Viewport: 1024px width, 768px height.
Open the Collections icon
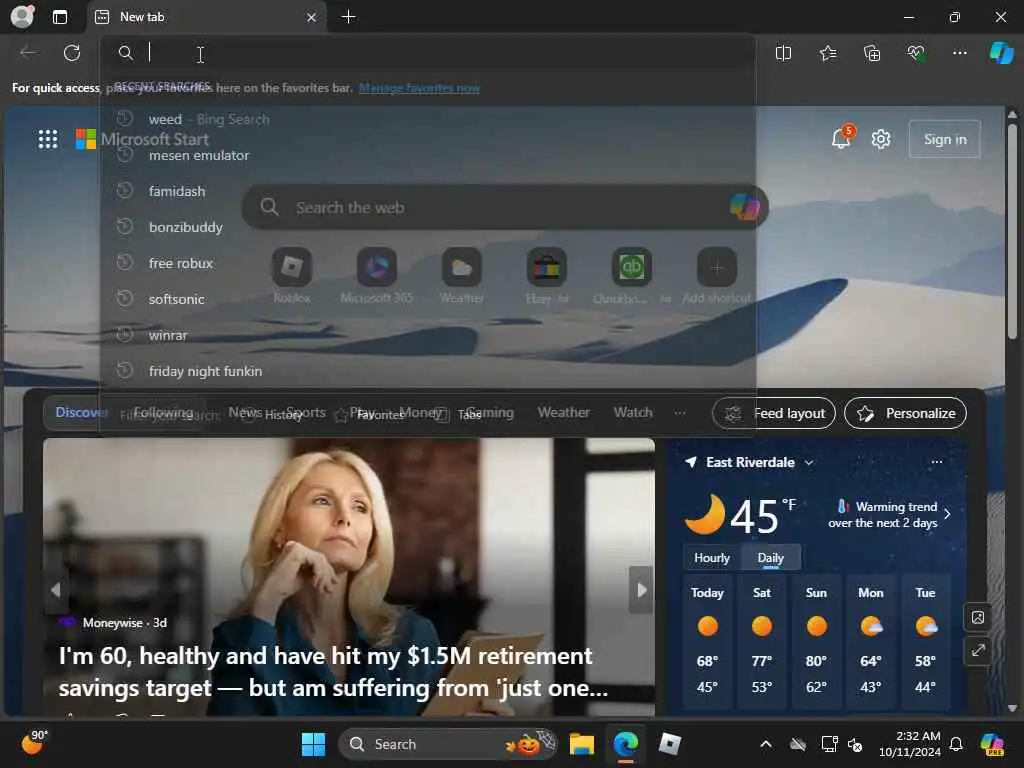click(x=872, y=54)
